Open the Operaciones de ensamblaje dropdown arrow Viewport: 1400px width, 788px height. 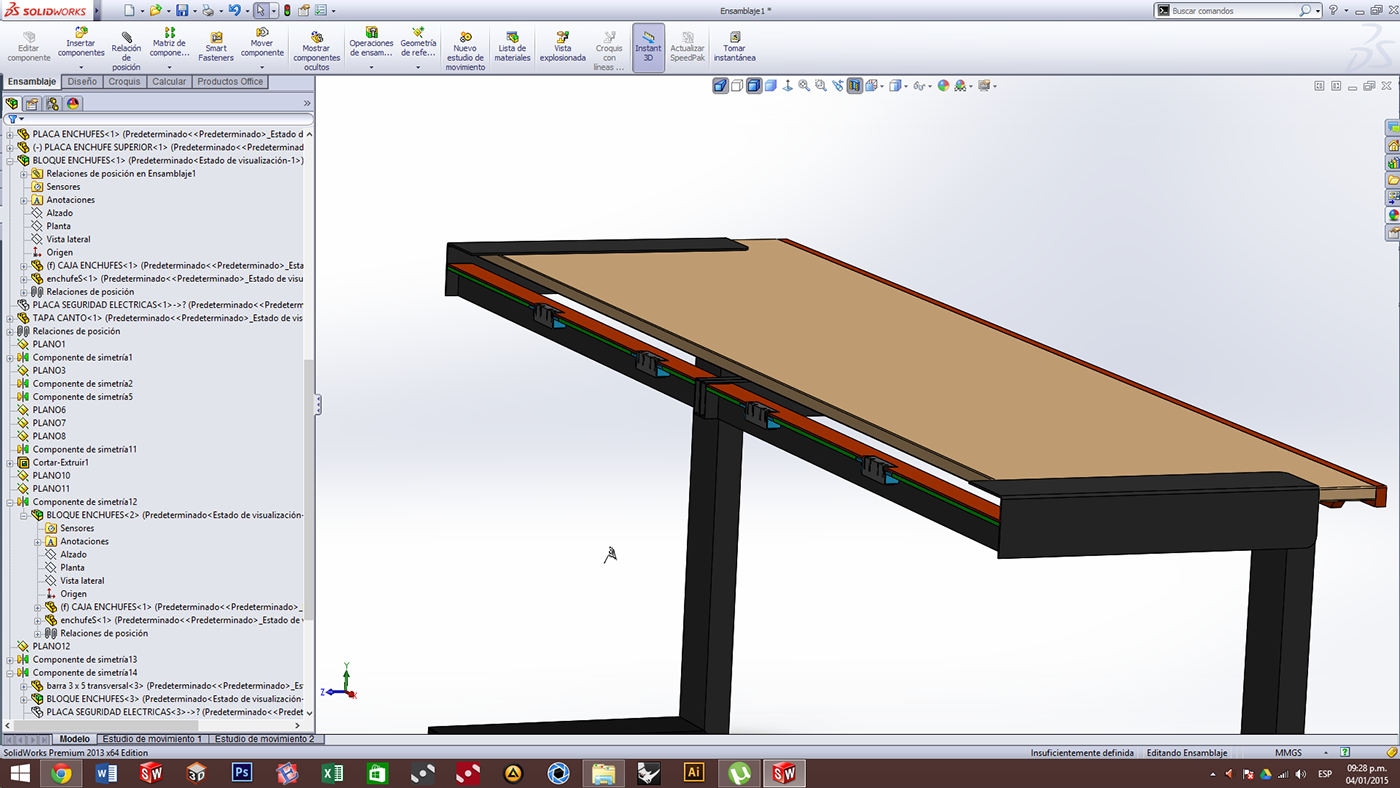371,68
